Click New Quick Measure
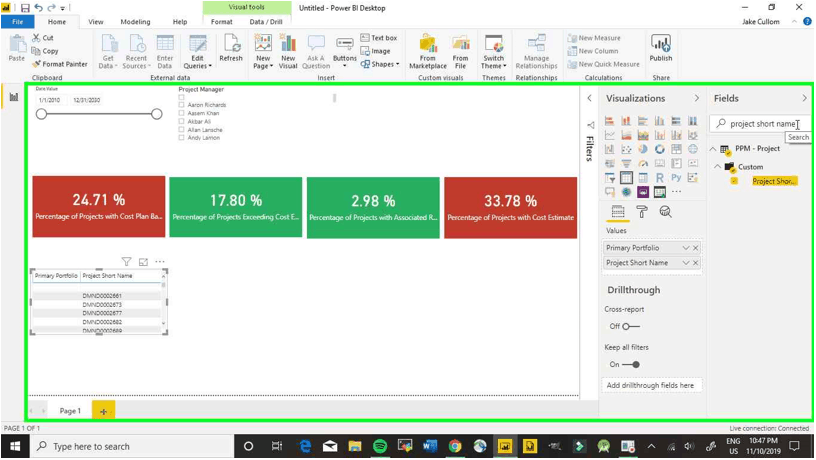 coord(603,64)
